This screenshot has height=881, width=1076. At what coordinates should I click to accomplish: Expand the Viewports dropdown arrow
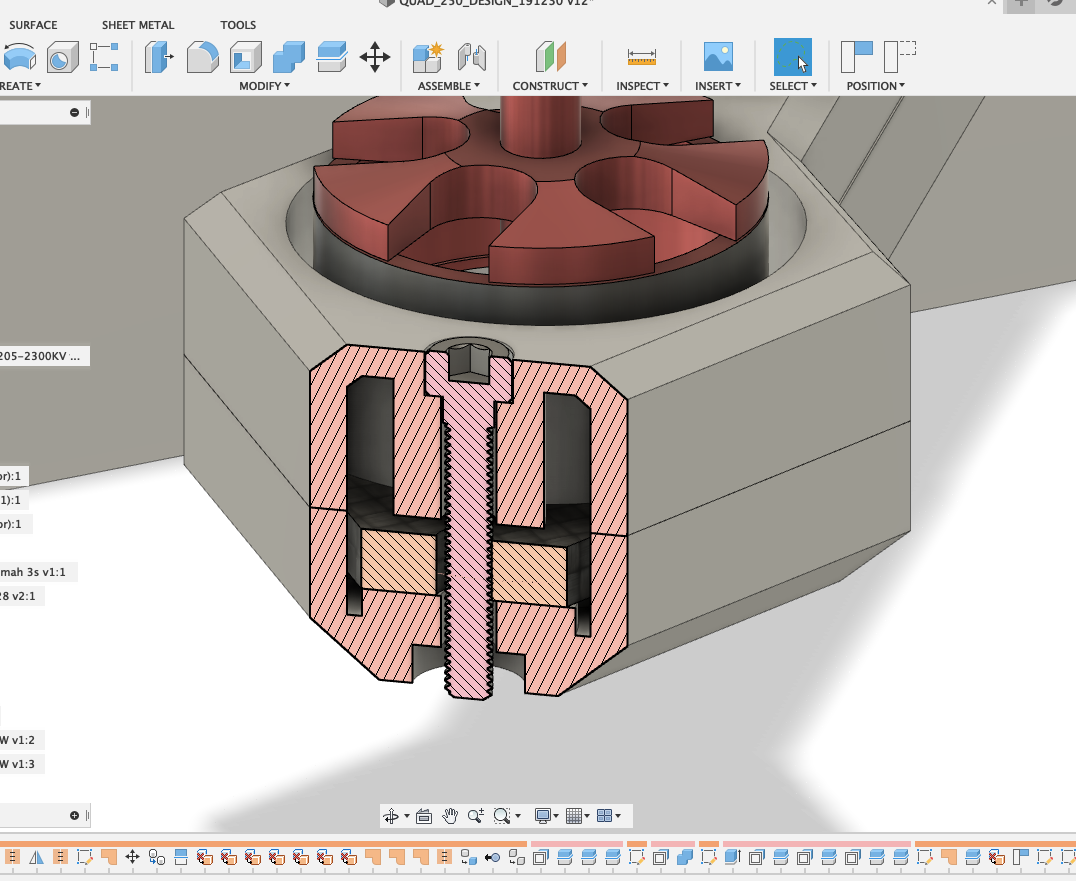[x=618, y=816]
